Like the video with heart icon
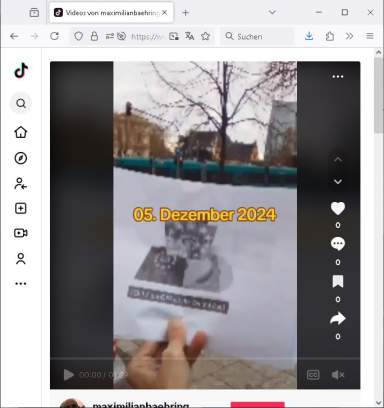 coord(338,208)
